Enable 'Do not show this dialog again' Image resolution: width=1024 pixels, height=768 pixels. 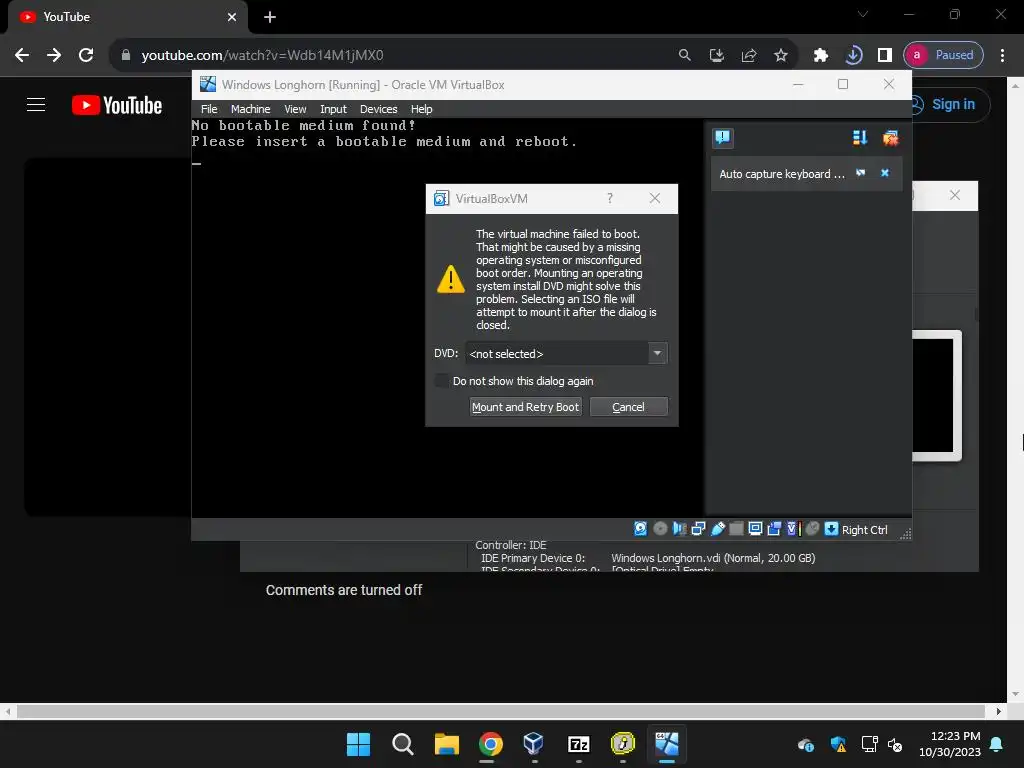442,381
